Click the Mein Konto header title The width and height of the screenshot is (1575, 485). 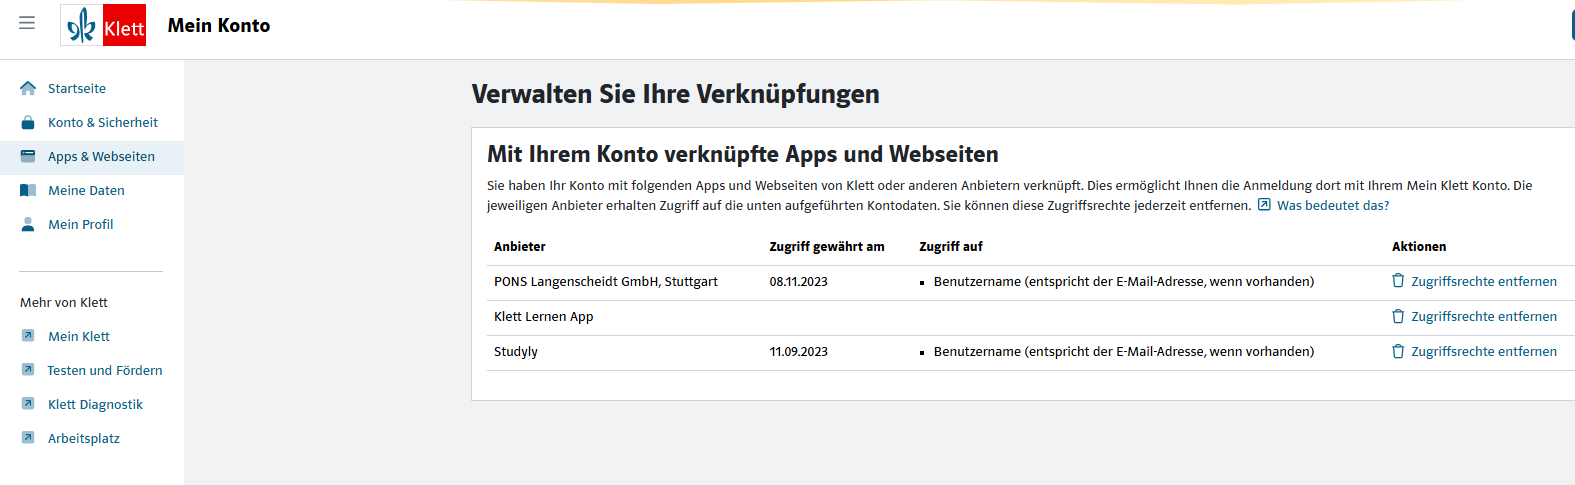[219, 25]
